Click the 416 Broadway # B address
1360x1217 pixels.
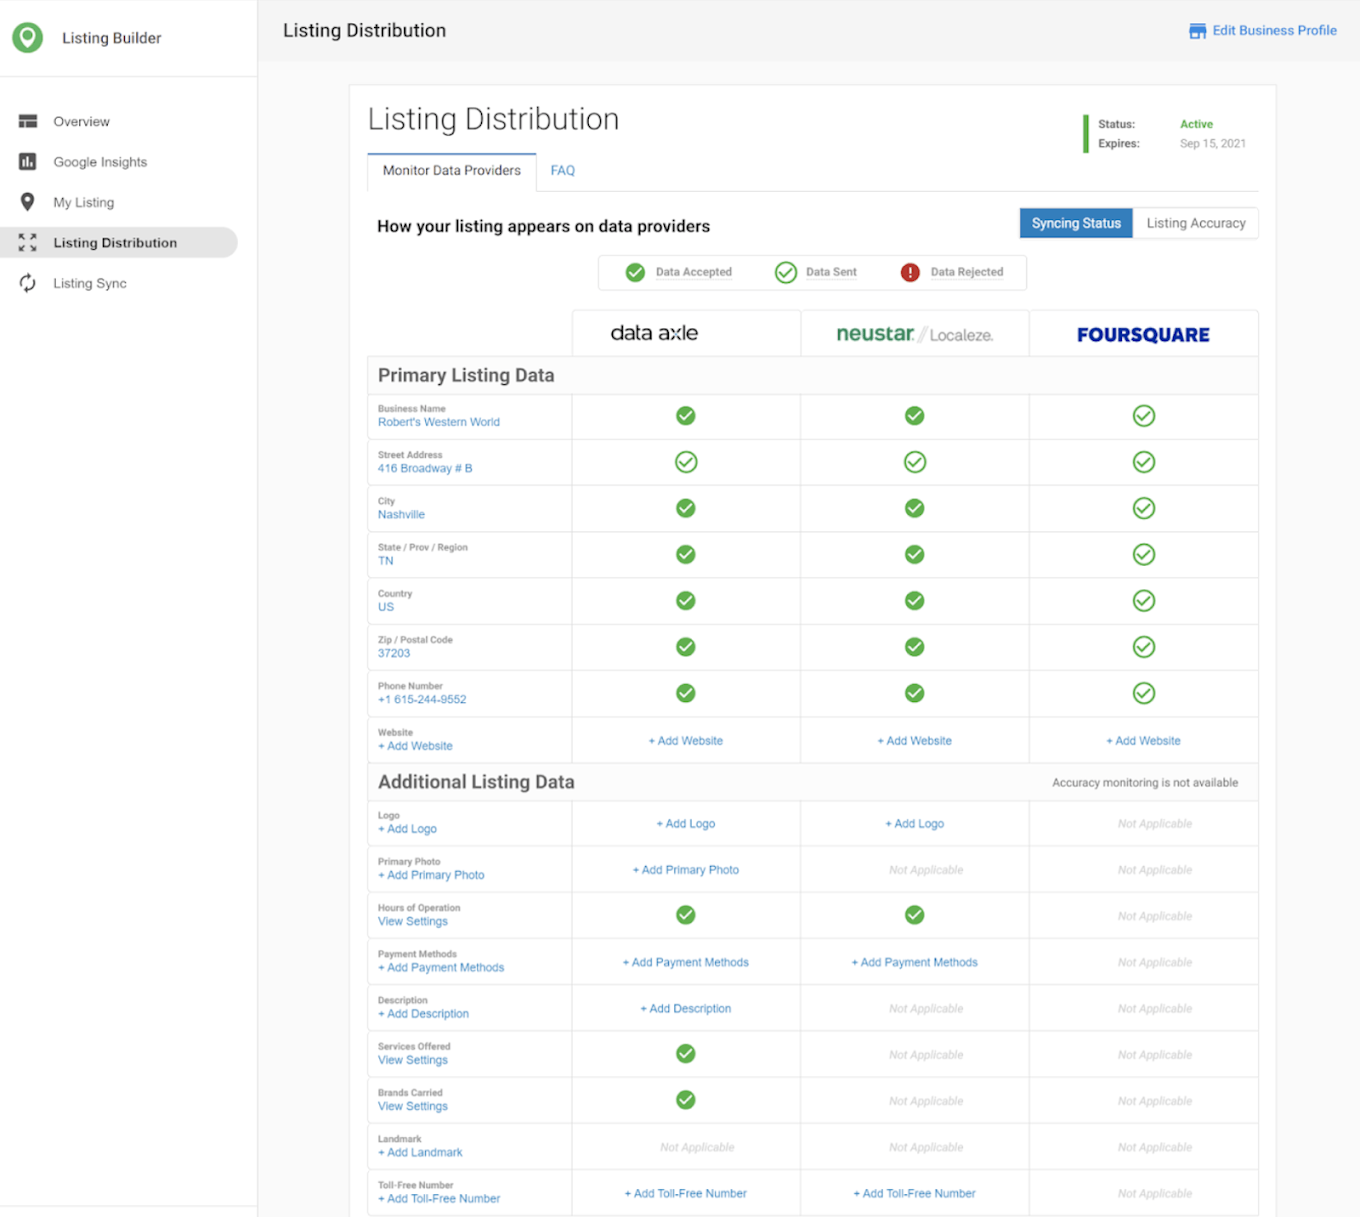click(425, 468)
